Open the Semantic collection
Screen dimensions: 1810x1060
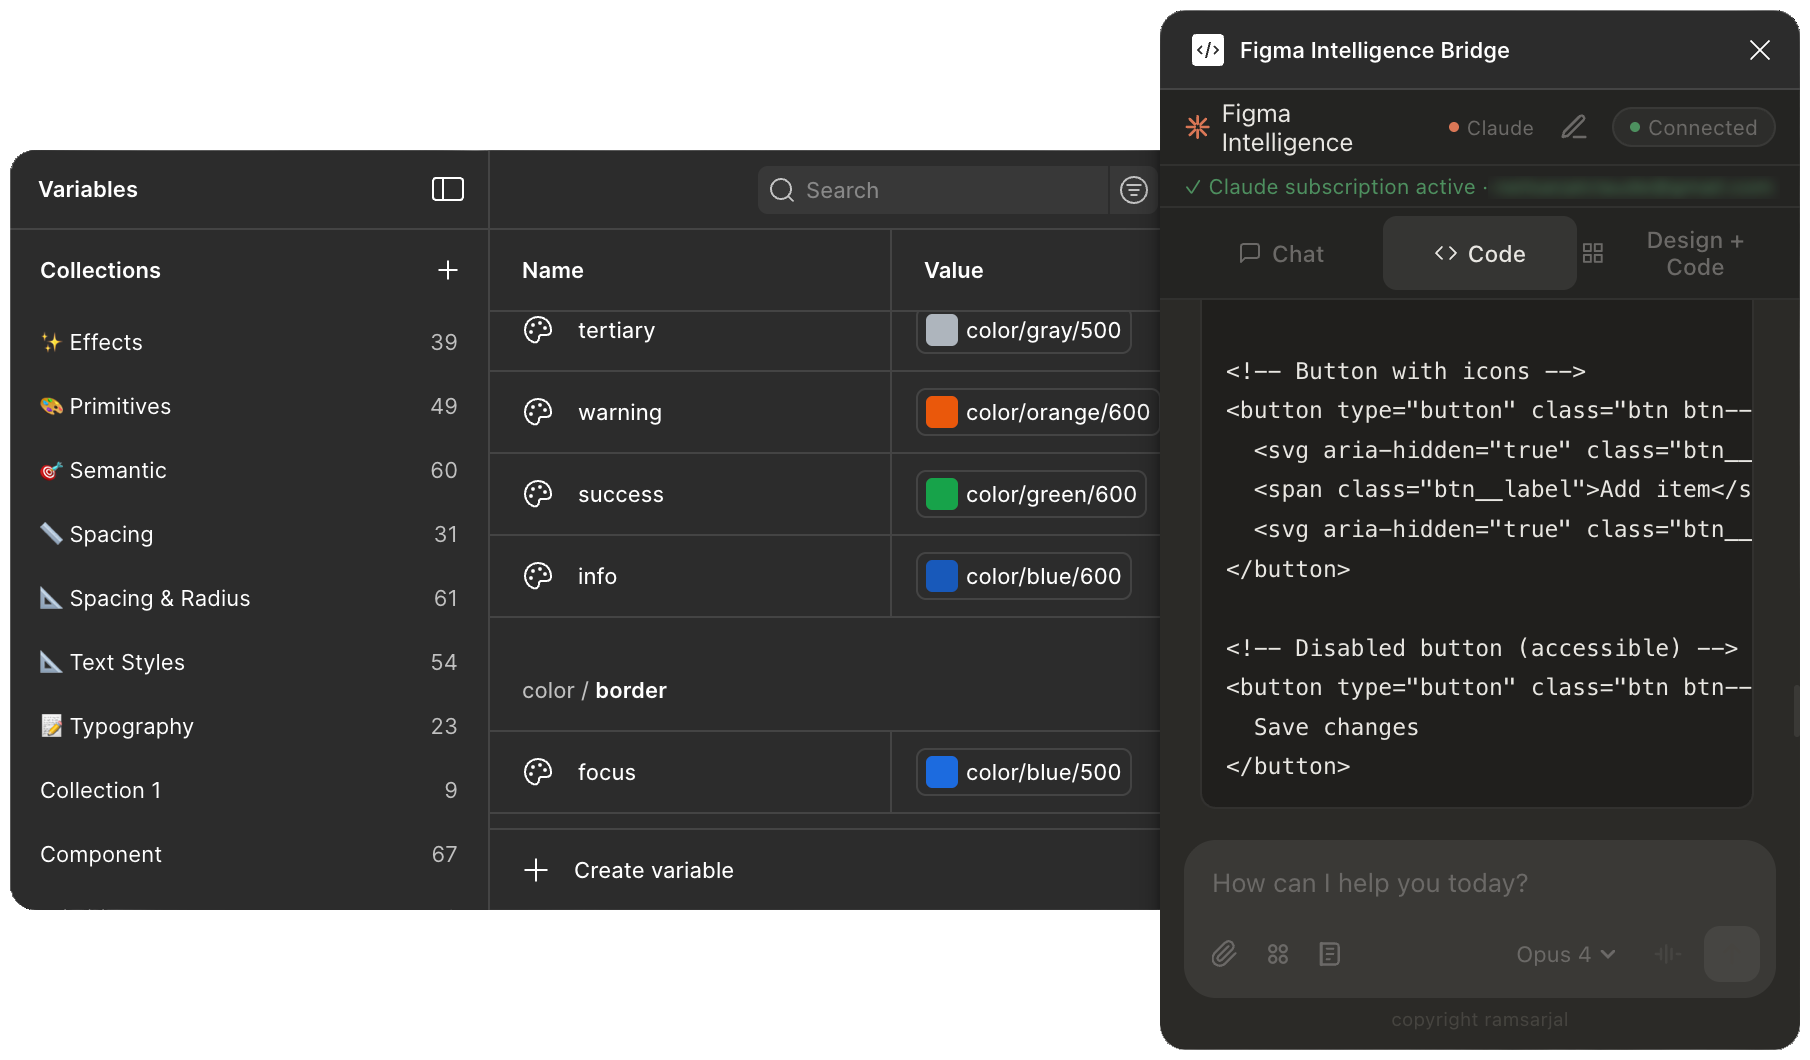pyautogui.click(x=248, y=470)
